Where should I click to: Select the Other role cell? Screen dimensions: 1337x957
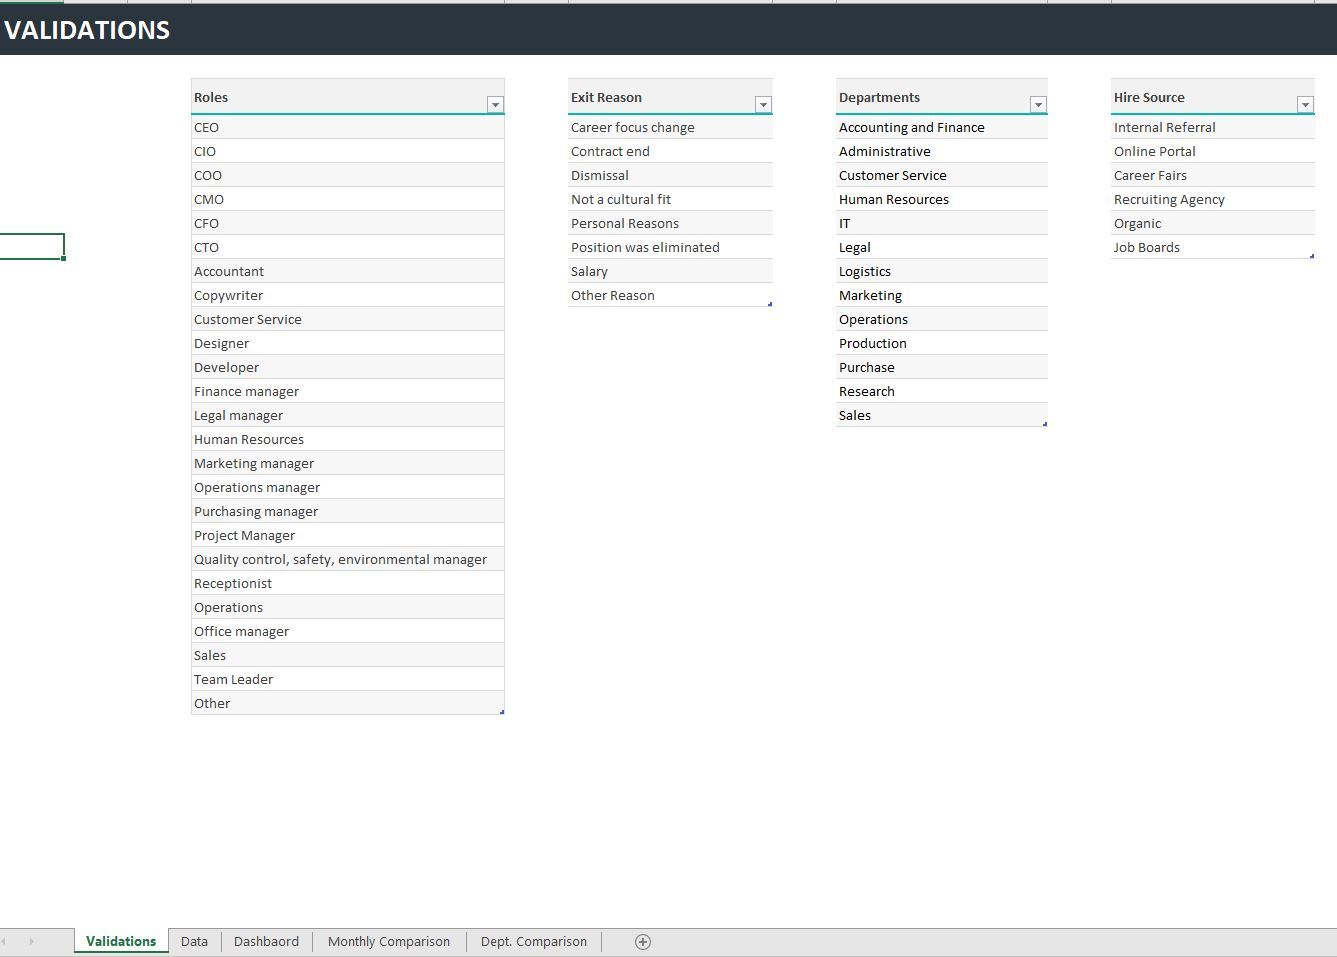[x=348, y=703]
